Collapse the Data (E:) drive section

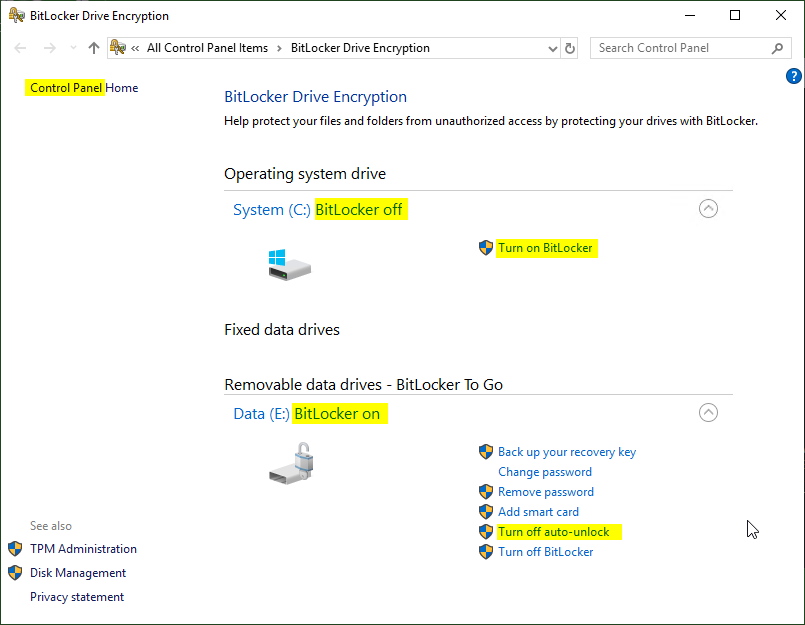[x=708, y=412]
